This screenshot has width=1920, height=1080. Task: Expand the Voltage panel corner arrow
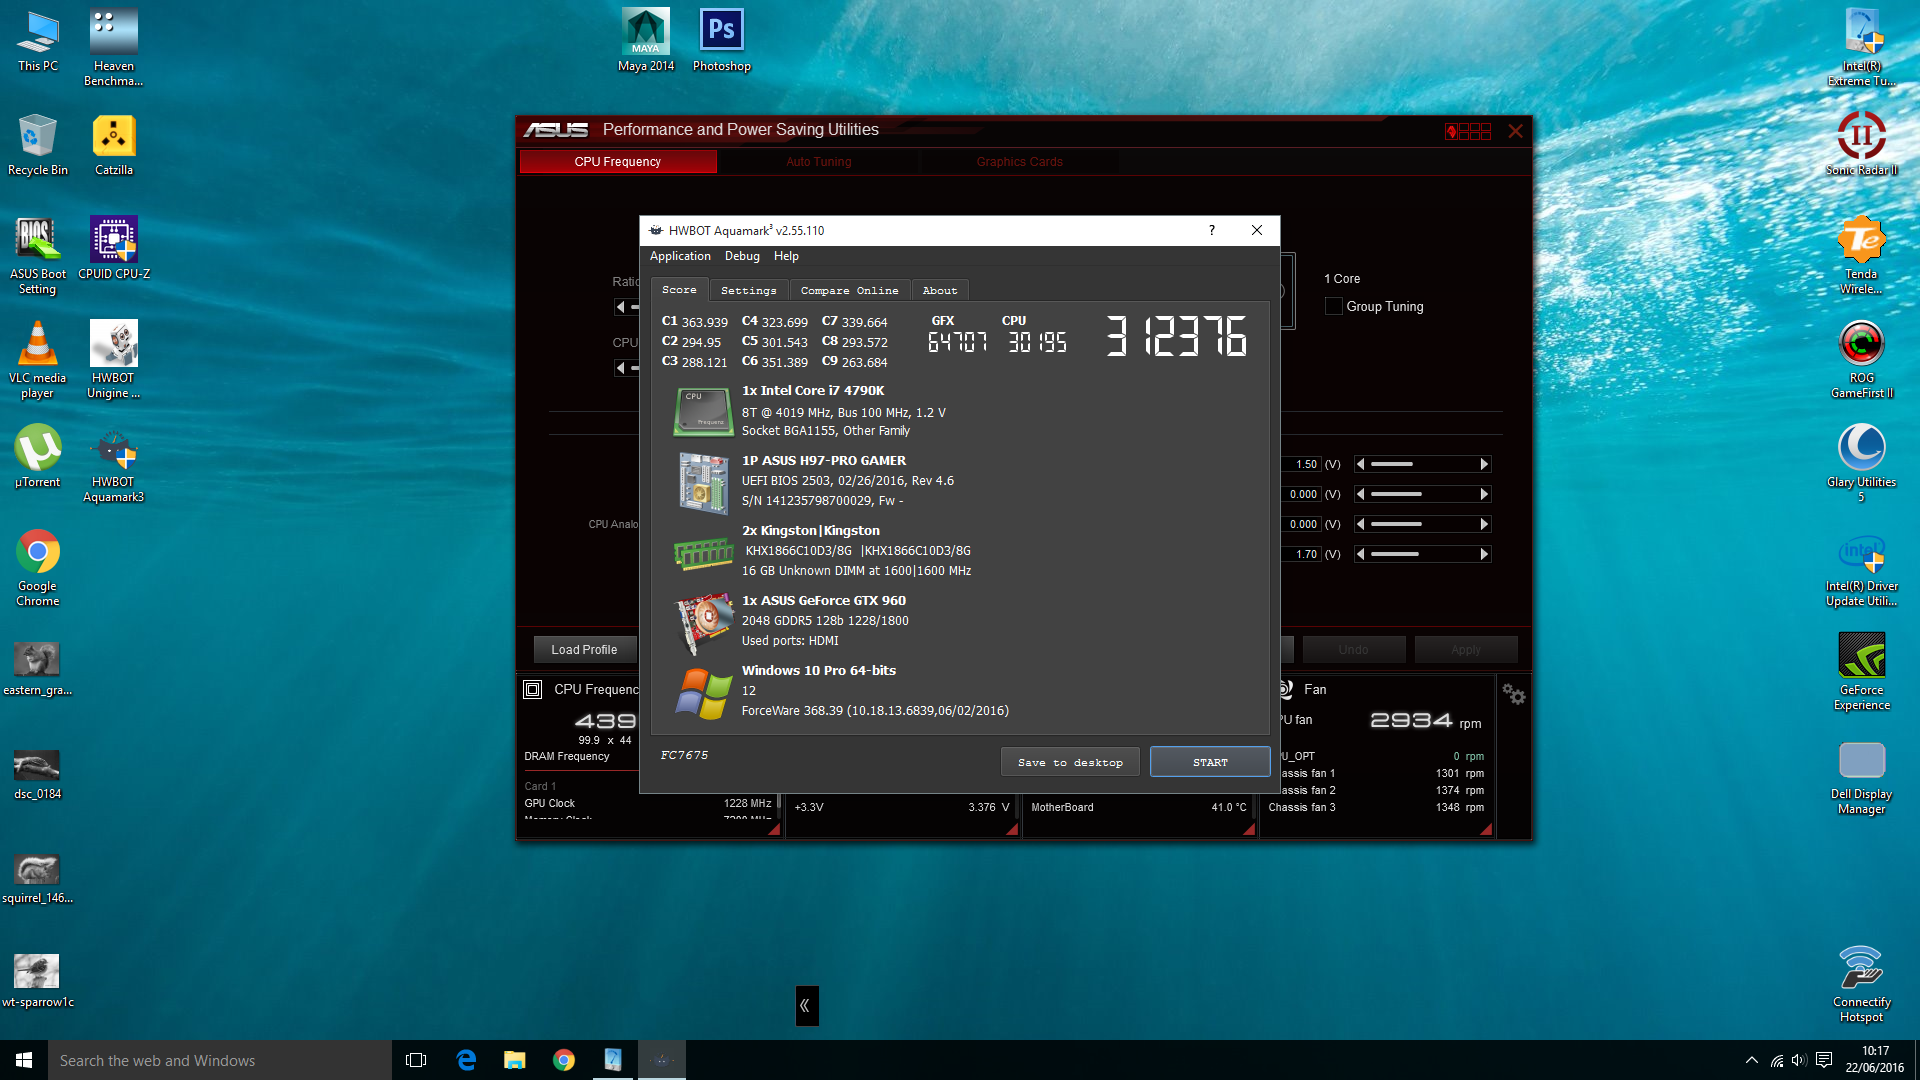click(x=1012, y=829)
